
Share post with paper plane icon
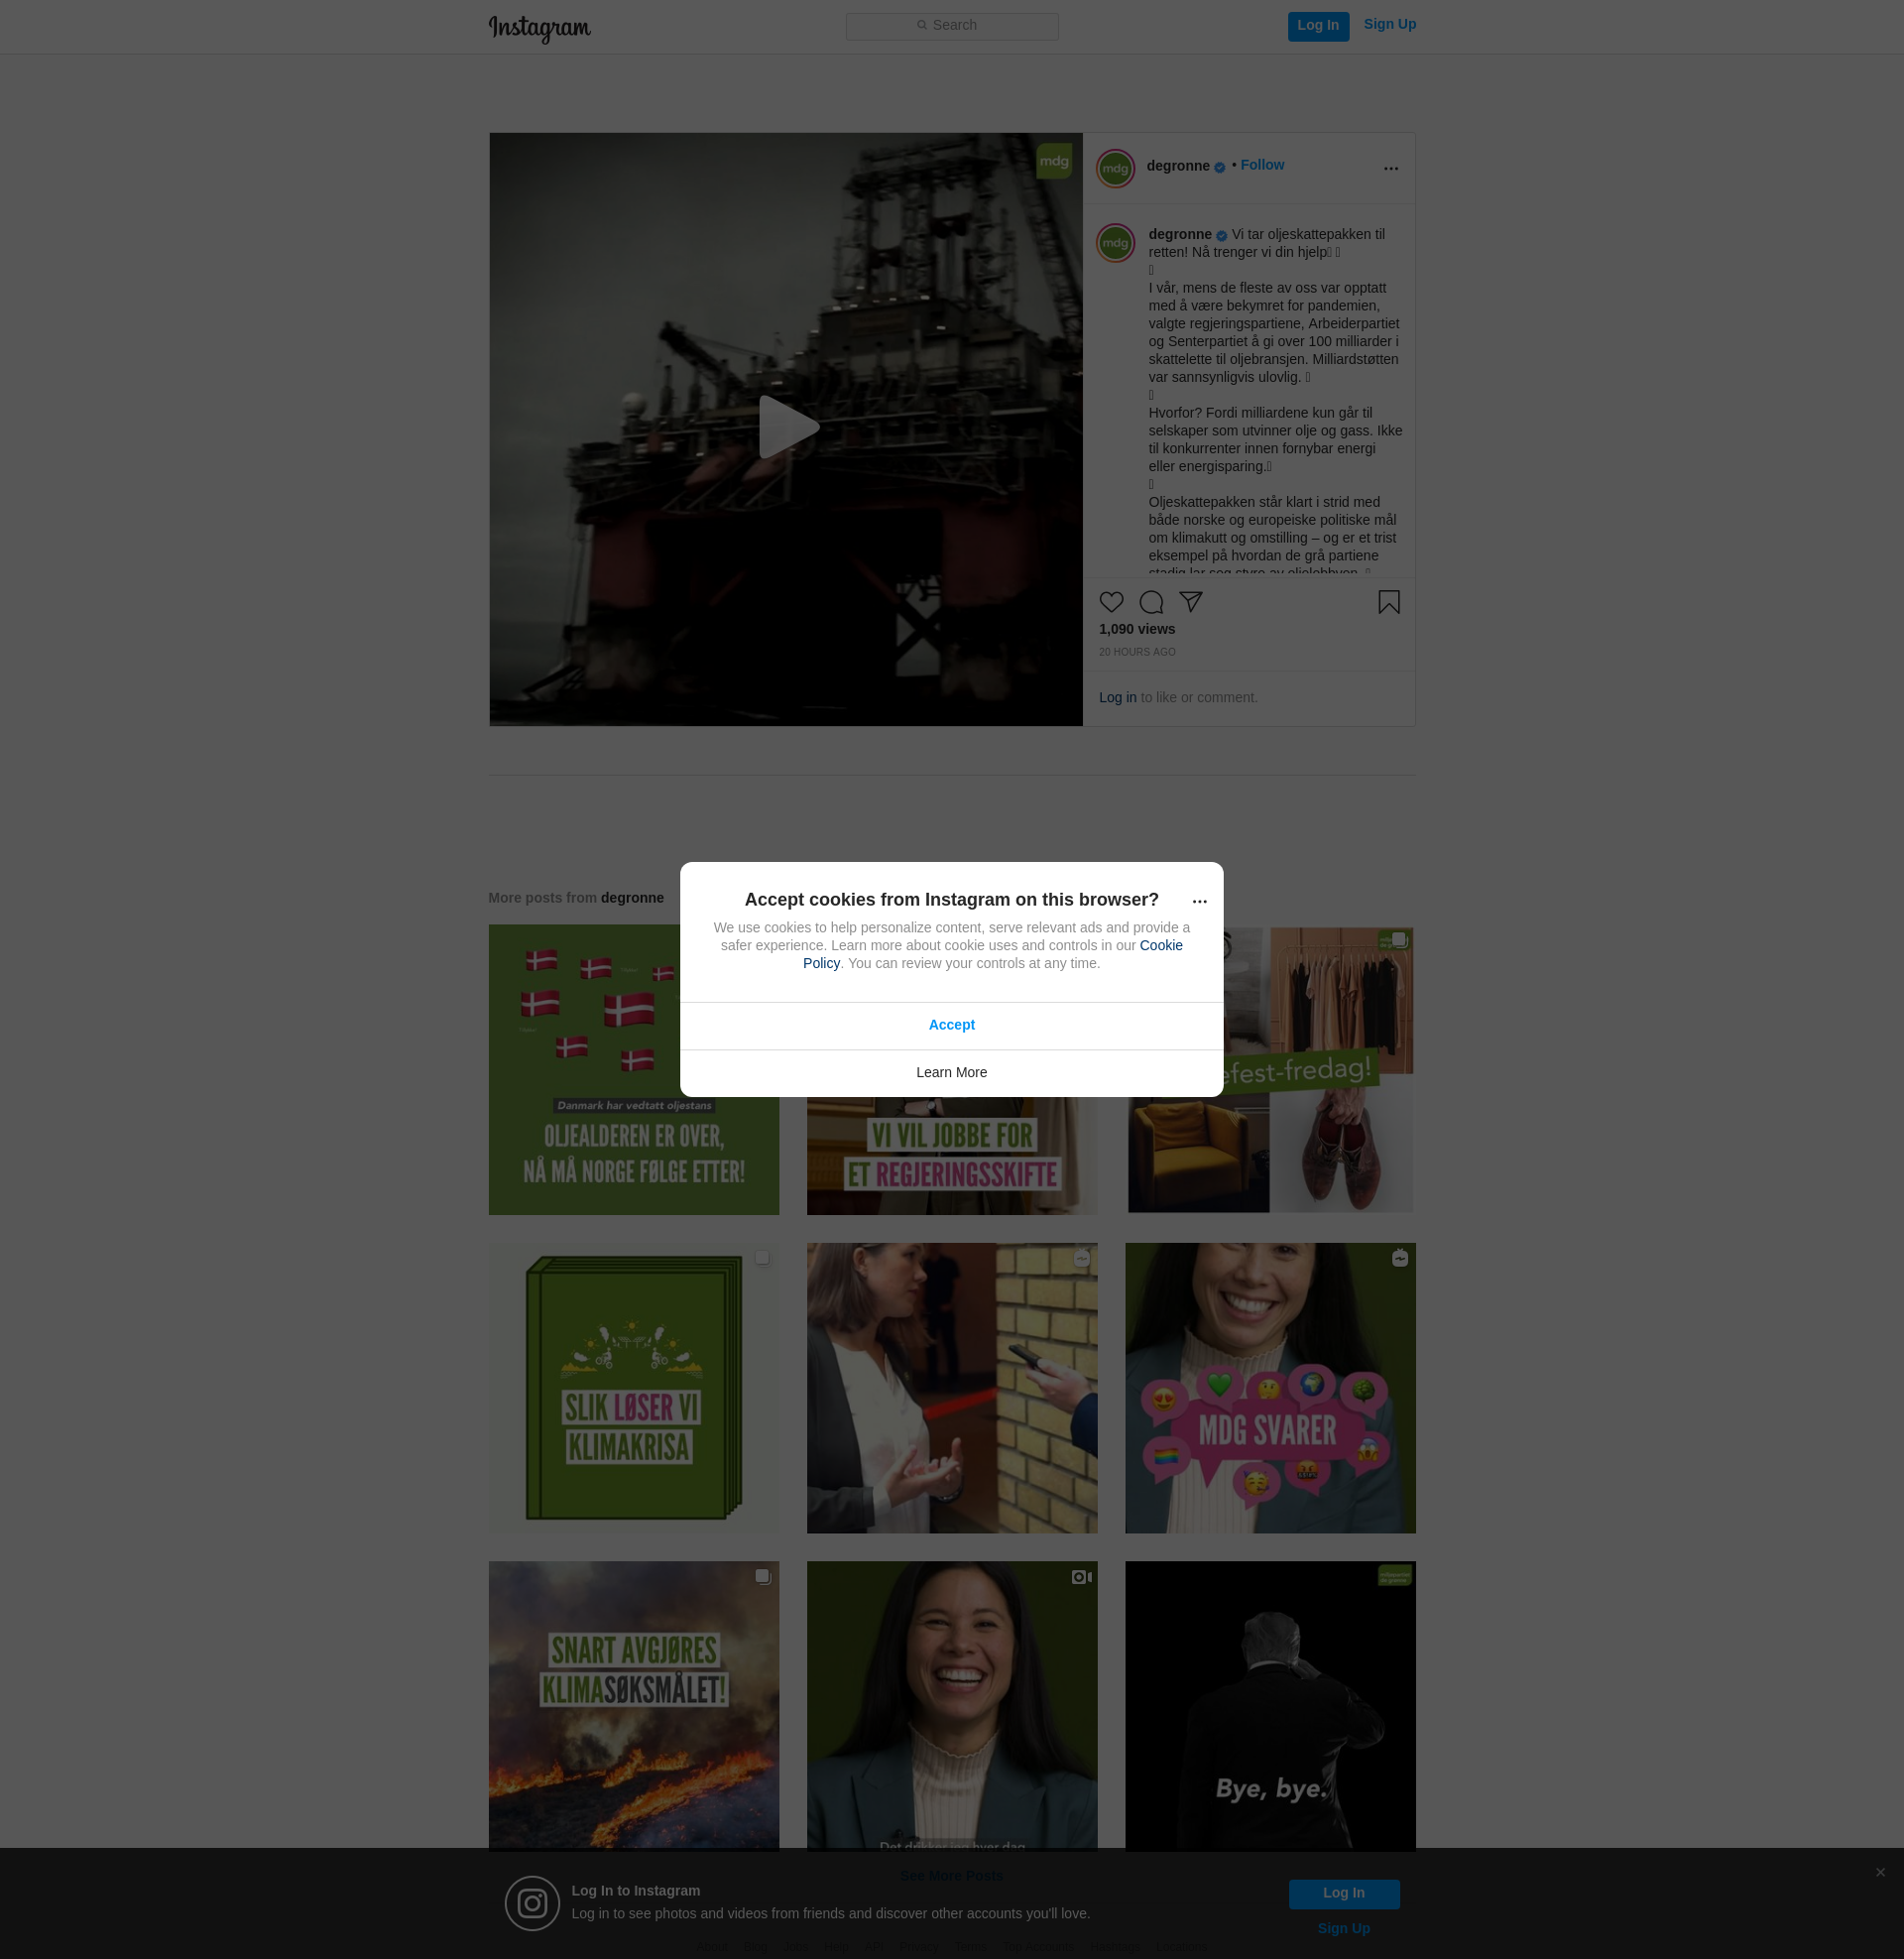coord(1190,601)
